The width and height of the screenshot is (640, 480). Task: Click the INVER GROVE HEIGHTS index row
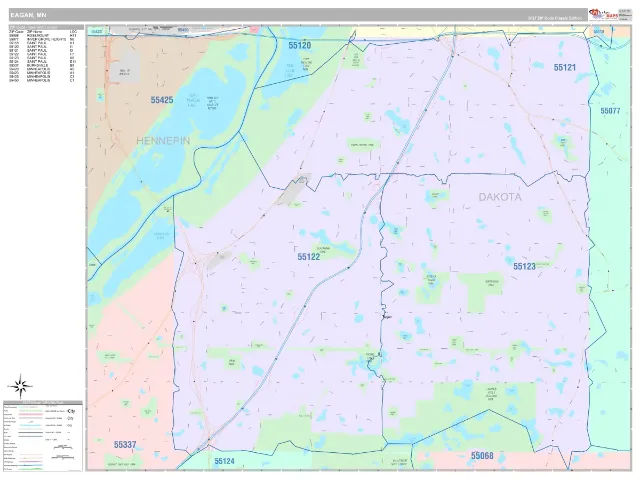[x=42, y=39]
